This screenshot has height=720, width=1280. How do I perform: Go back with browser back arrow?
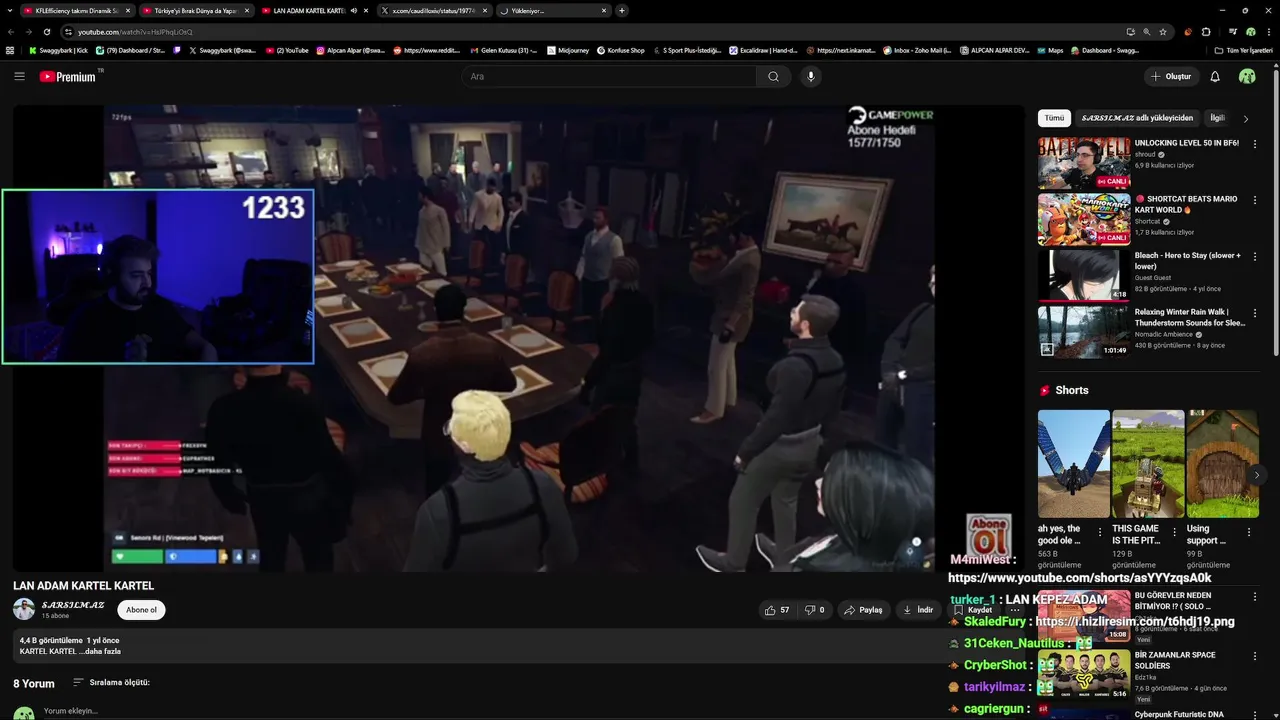pyautogui.click(x=11, y=31)
